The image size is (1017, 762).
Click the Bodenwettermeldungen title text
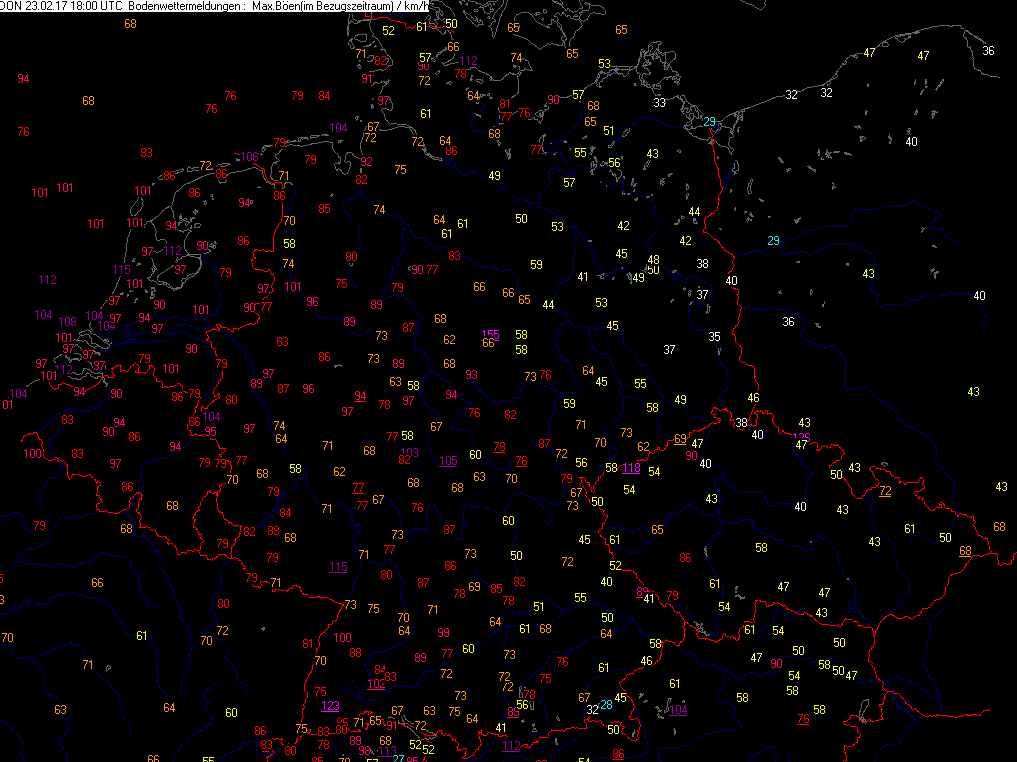[x=185, y=6]
